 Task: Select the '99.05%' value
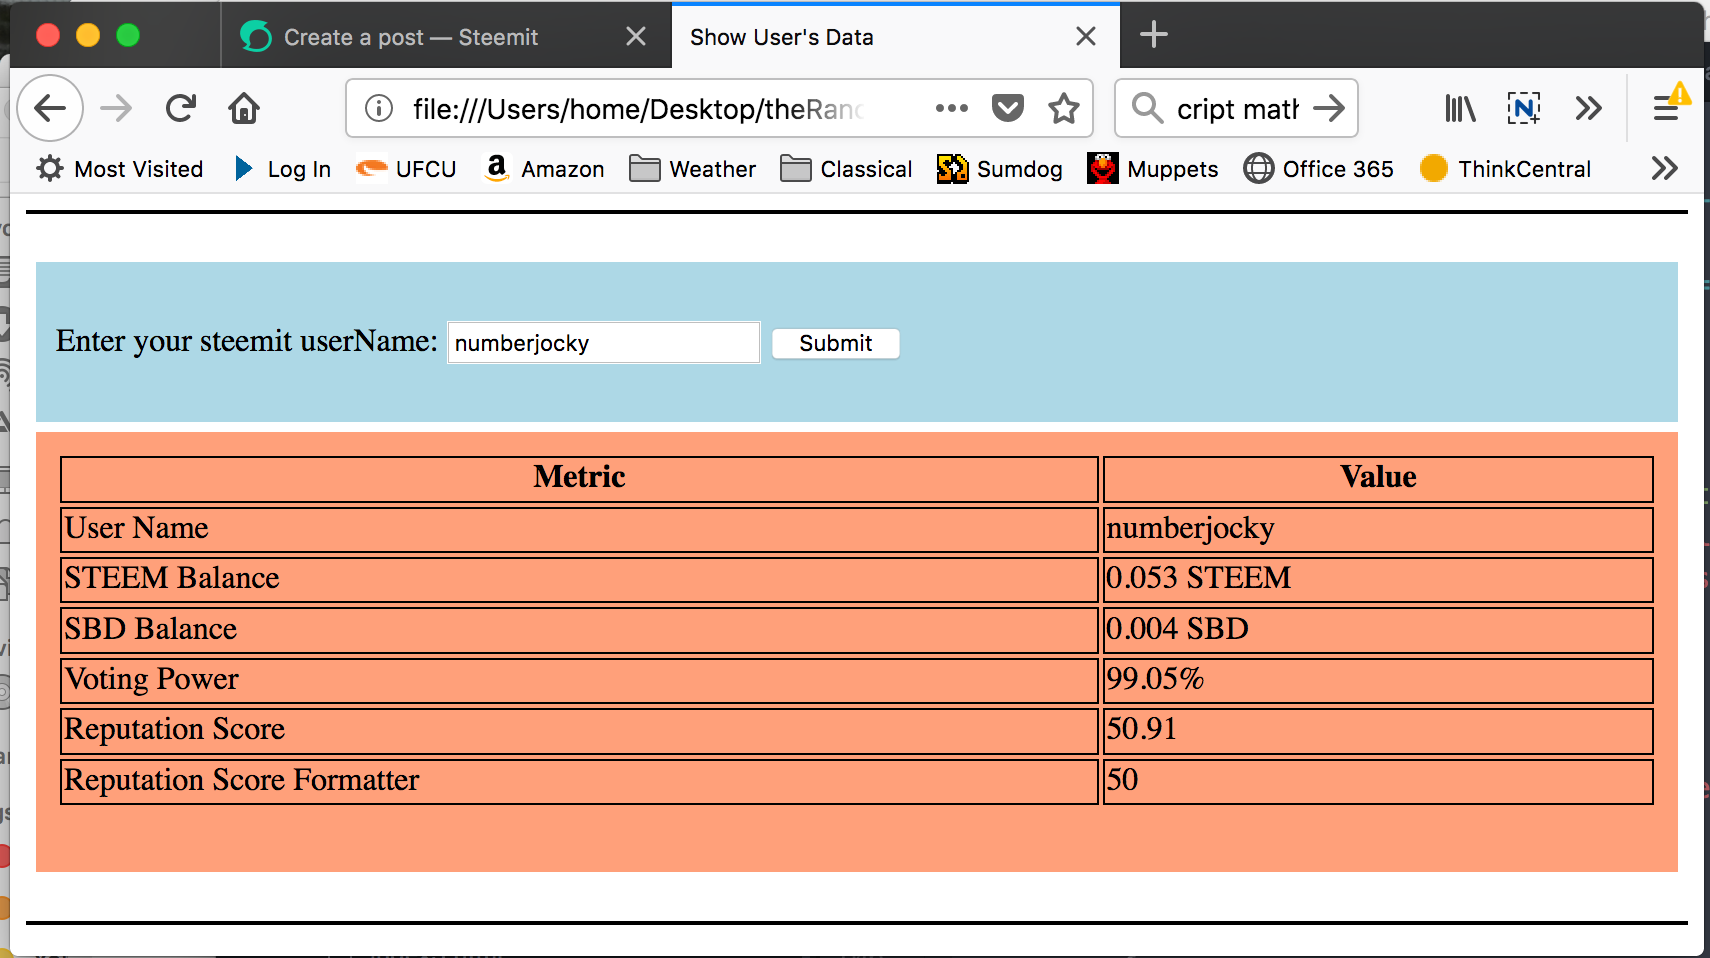pyautogui.click(x=1378, y=680)
